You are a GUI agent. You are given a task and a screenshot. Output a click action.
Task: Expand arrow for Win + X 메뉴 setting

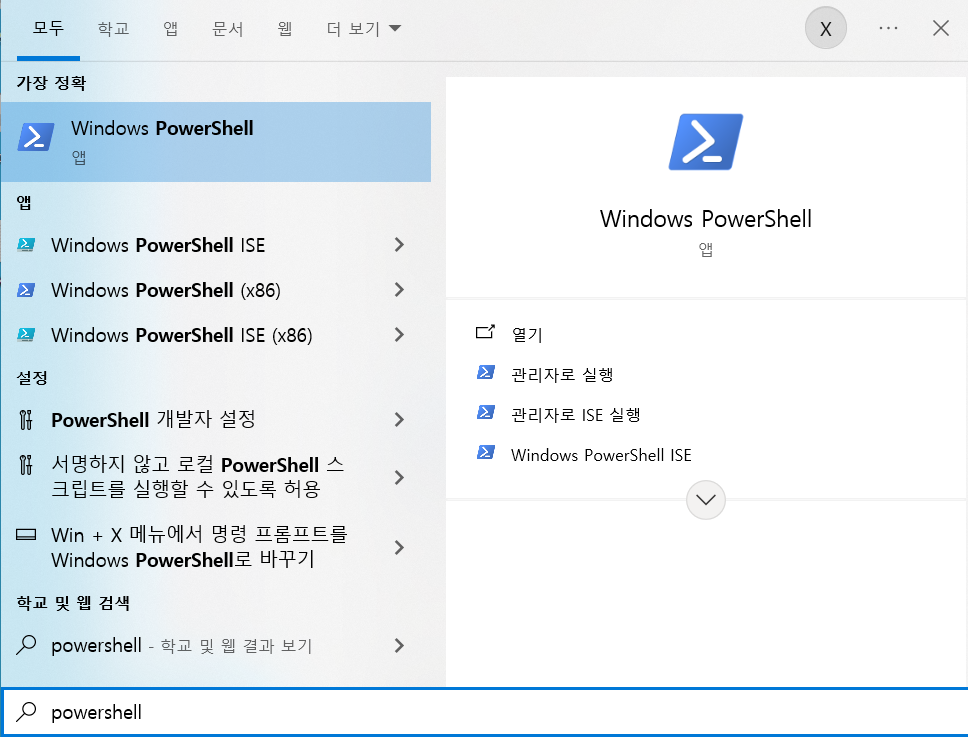(399, 548)
